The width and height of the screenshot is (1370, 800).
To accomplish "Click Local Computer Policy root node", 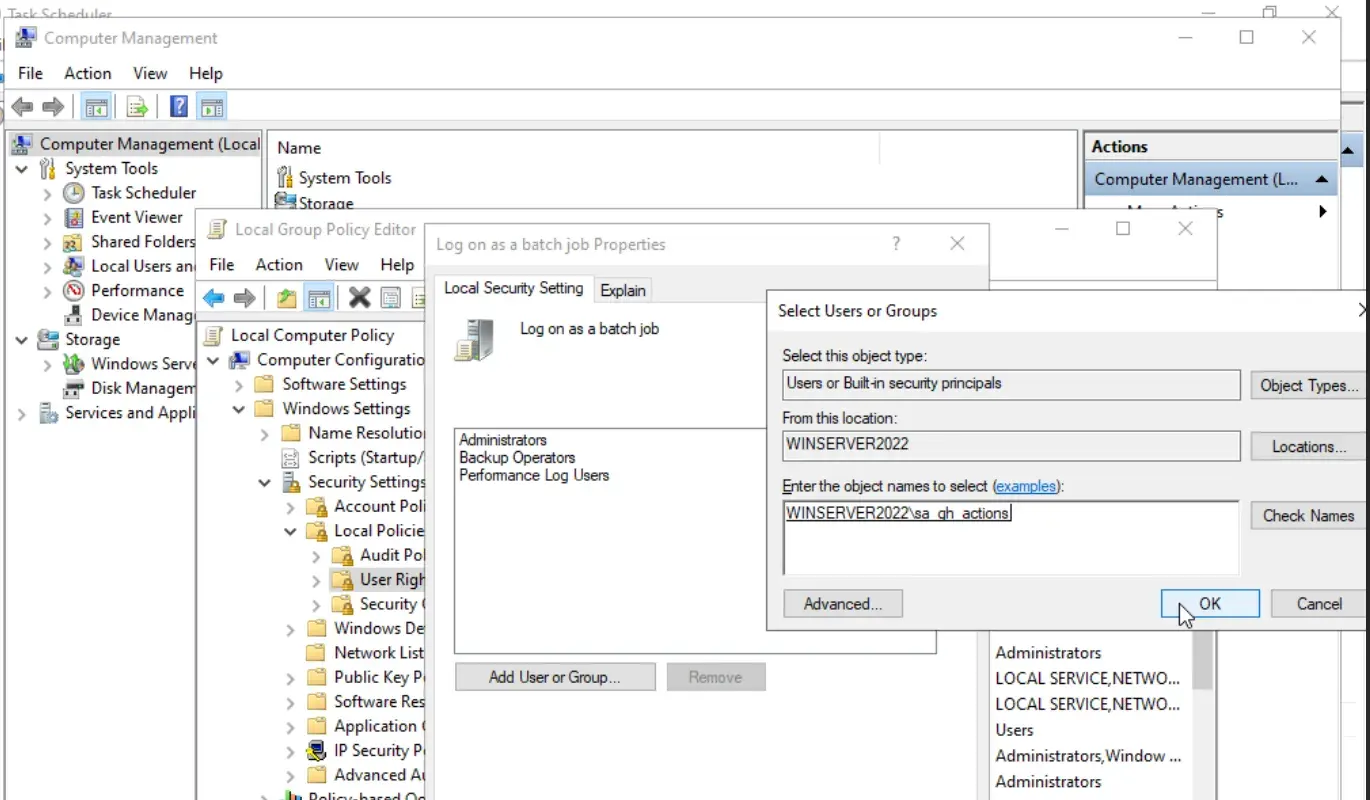I will point(312,335).
